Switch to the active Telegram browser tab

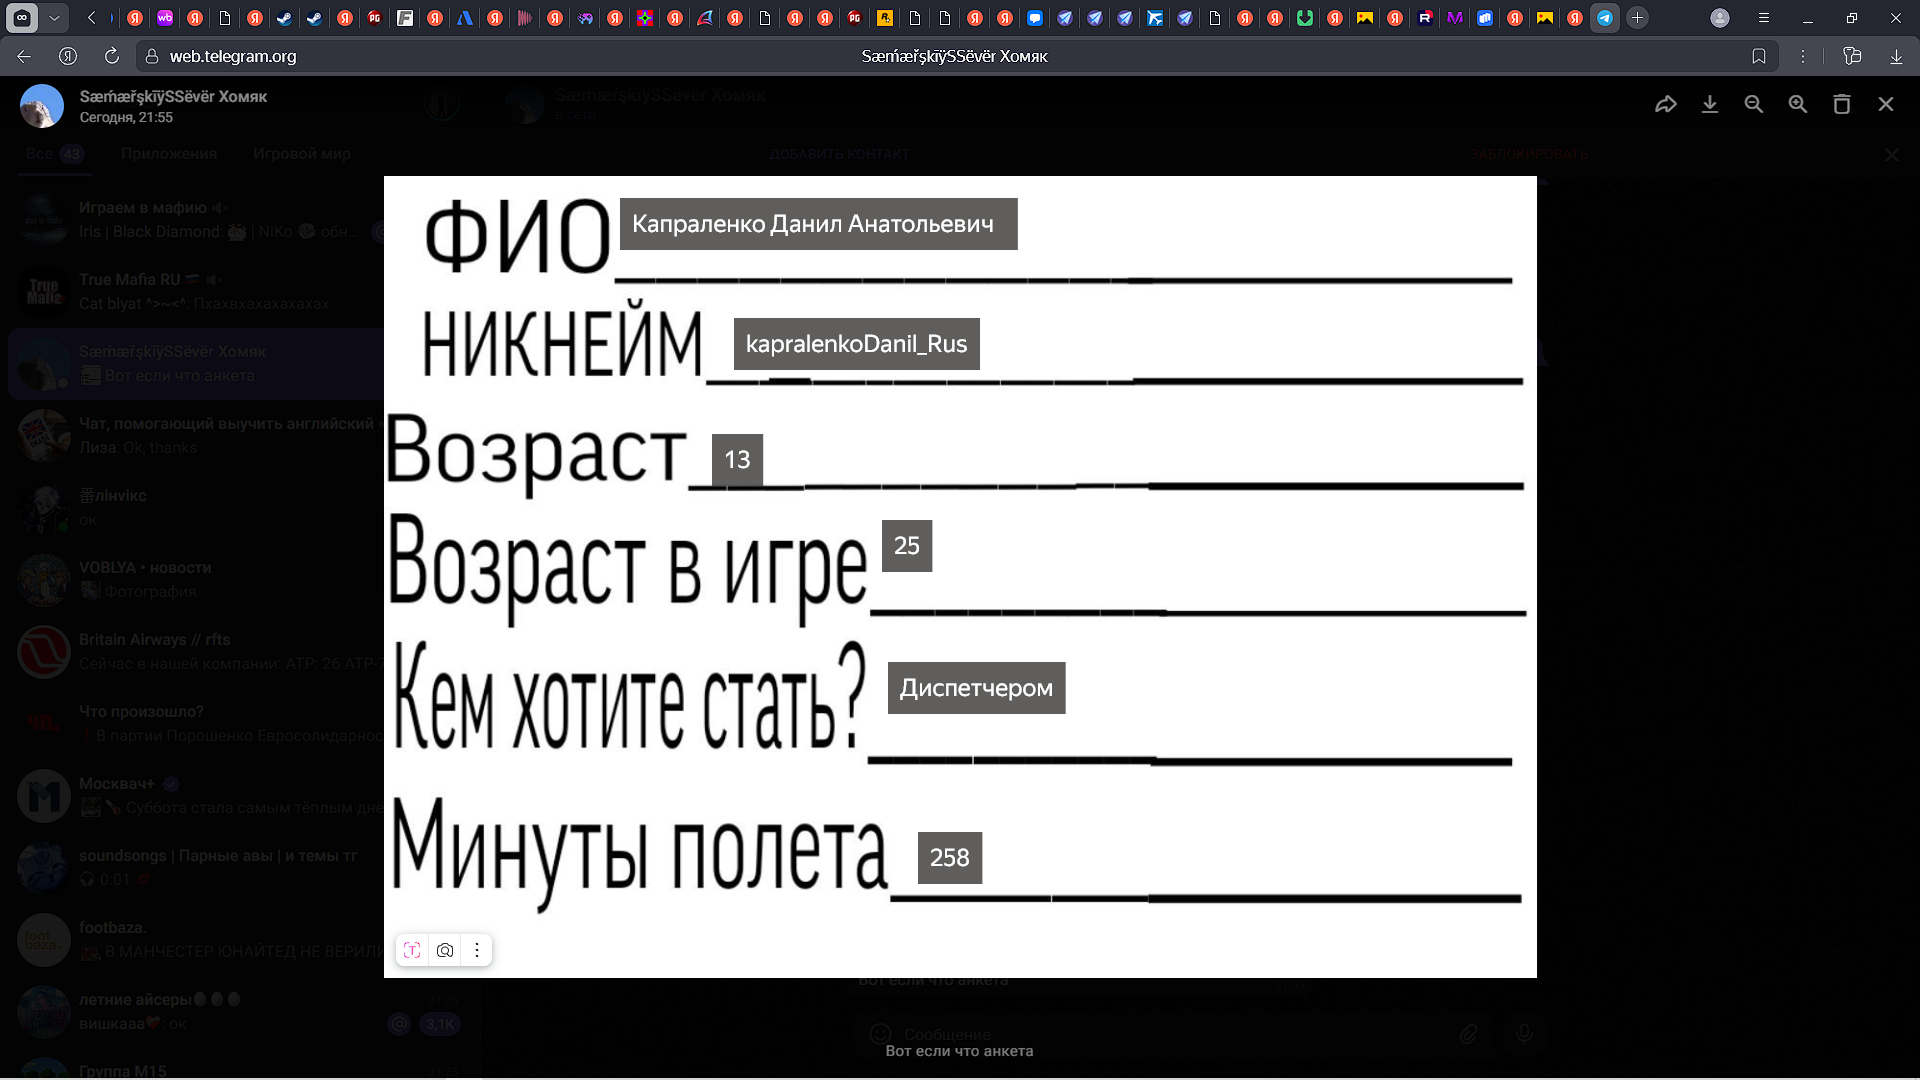[1605, 18]
